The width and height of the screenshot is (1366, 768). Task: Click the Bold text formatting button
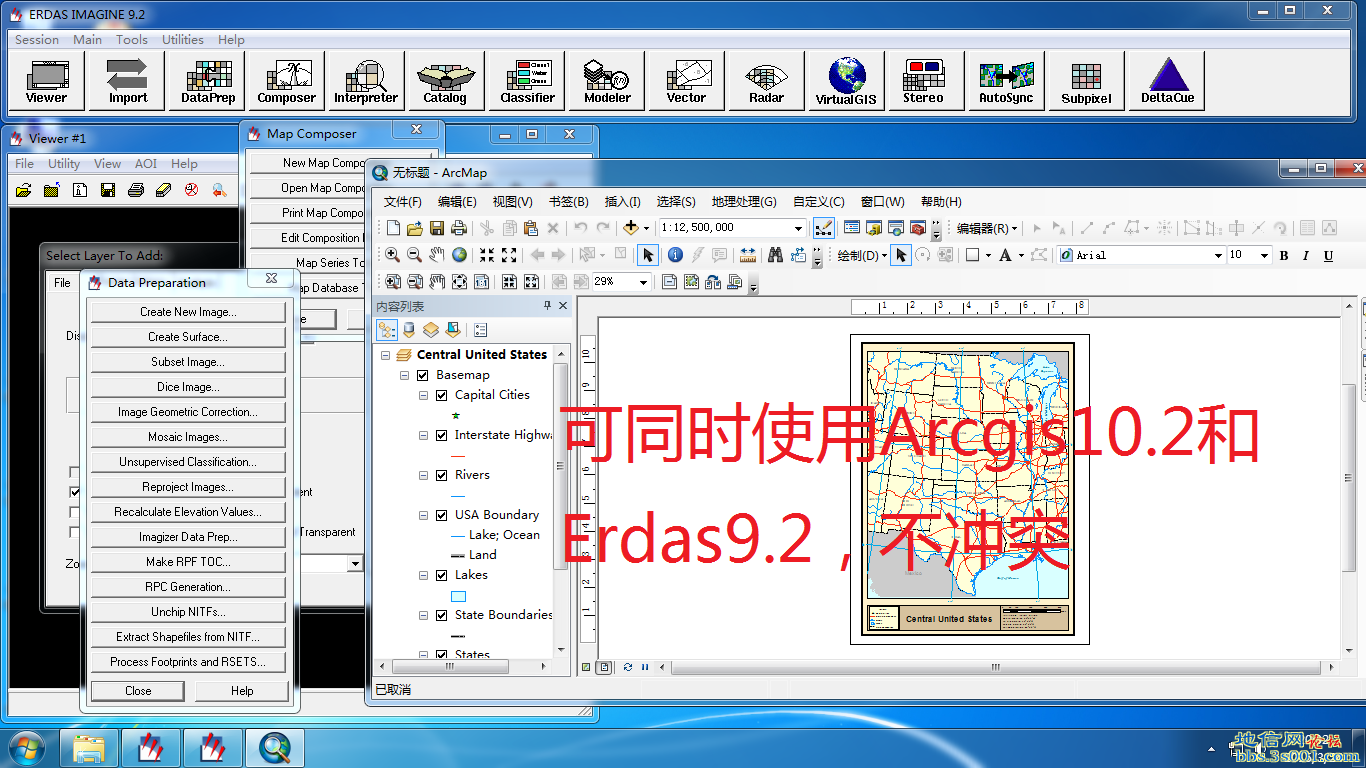click(1284, 256)
